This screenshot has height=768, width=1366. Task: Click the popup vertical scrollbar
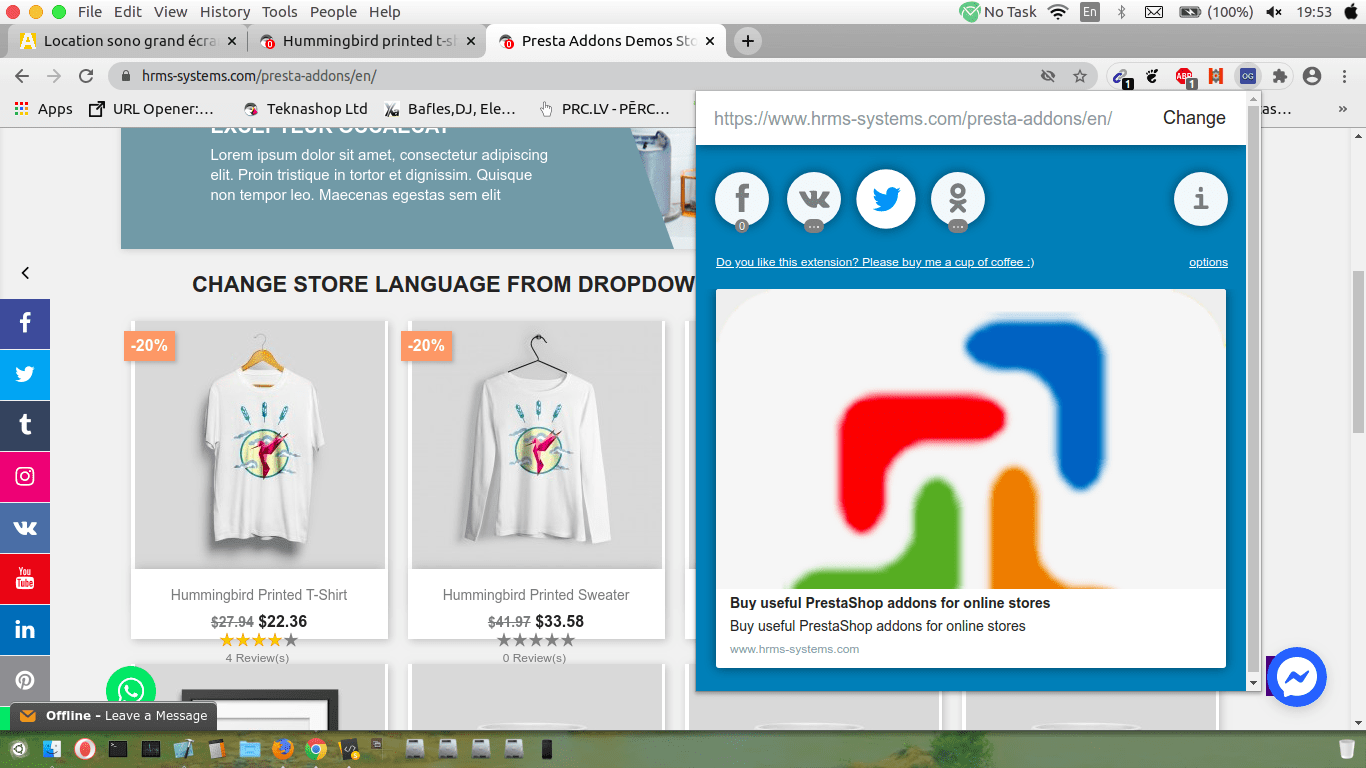(x=1253, y=400)
